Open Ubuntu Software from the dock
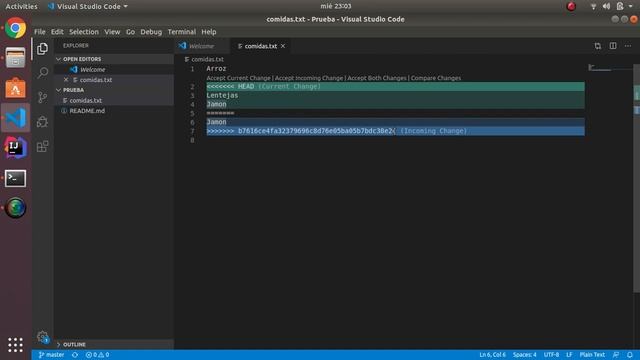The height and width of the screenshot is (360, 640). (16, 88)
